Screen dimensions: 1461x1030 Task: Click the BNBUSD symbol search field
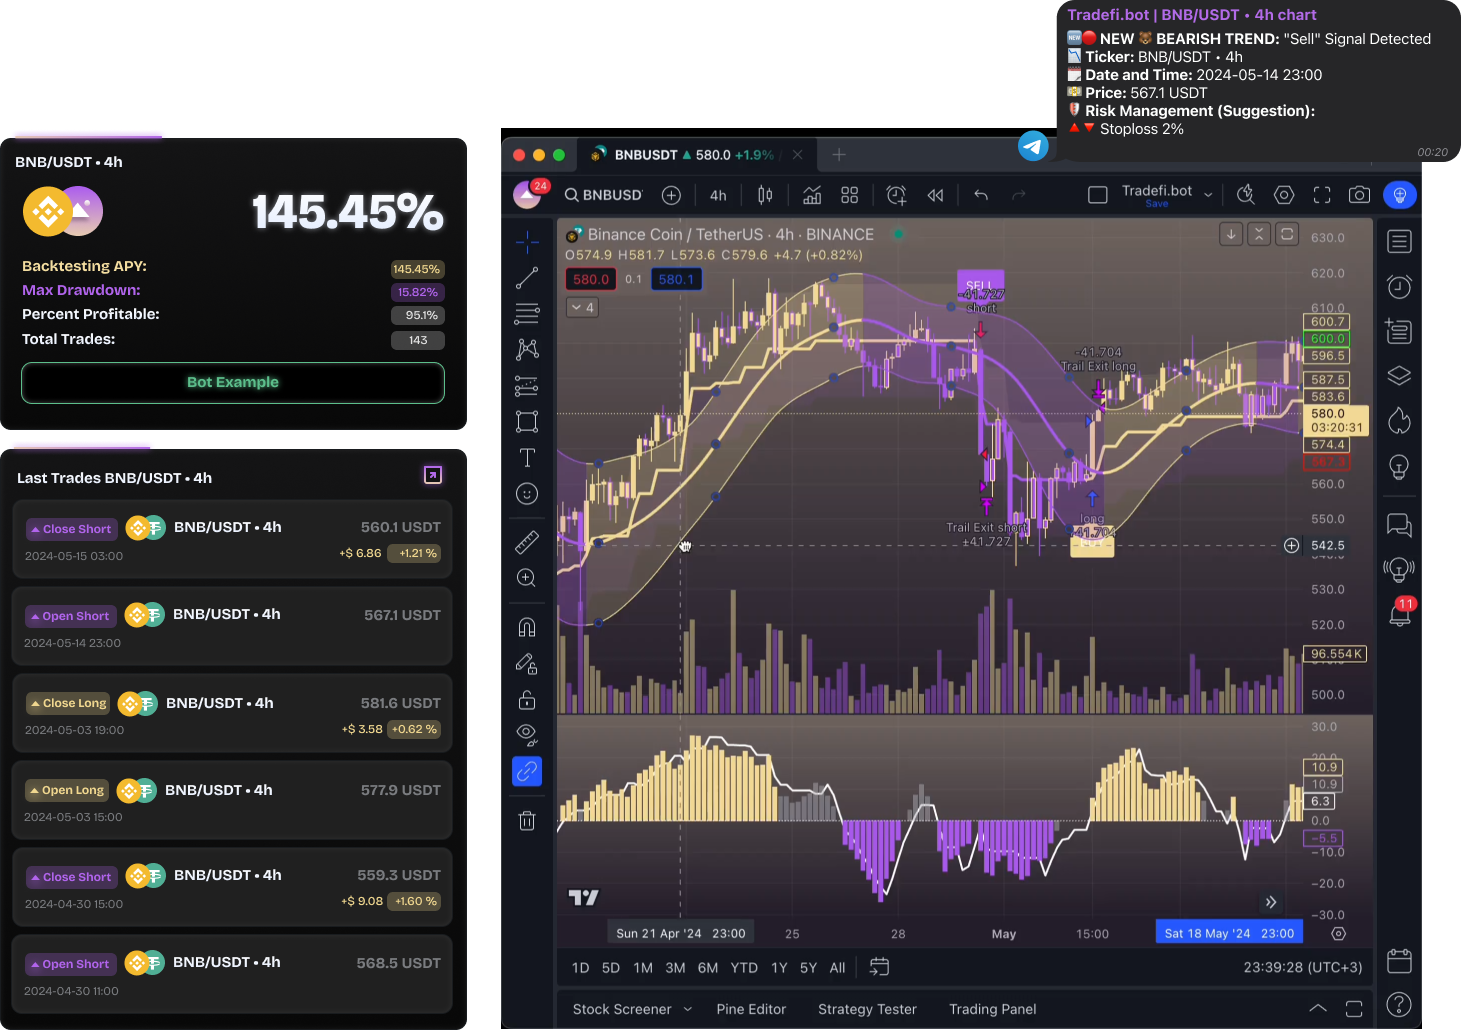coord(603,195)
